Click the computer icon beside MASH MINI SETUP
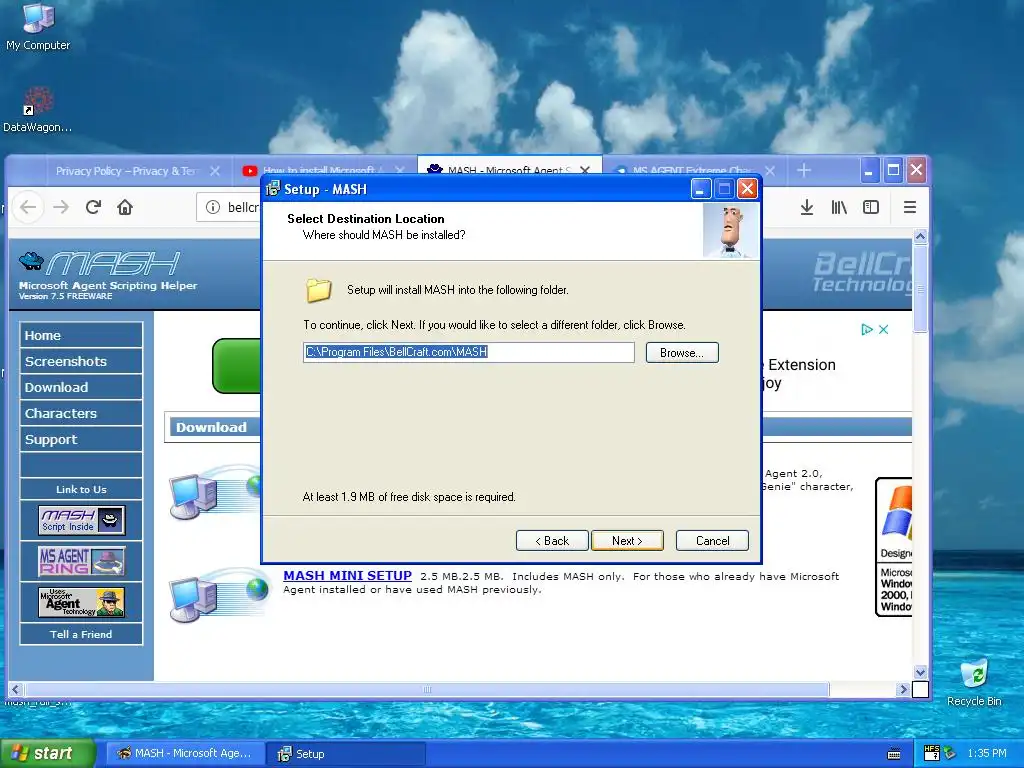Image resolution: width=1024 pixels, height=768 pixels. tap(219, 596)
